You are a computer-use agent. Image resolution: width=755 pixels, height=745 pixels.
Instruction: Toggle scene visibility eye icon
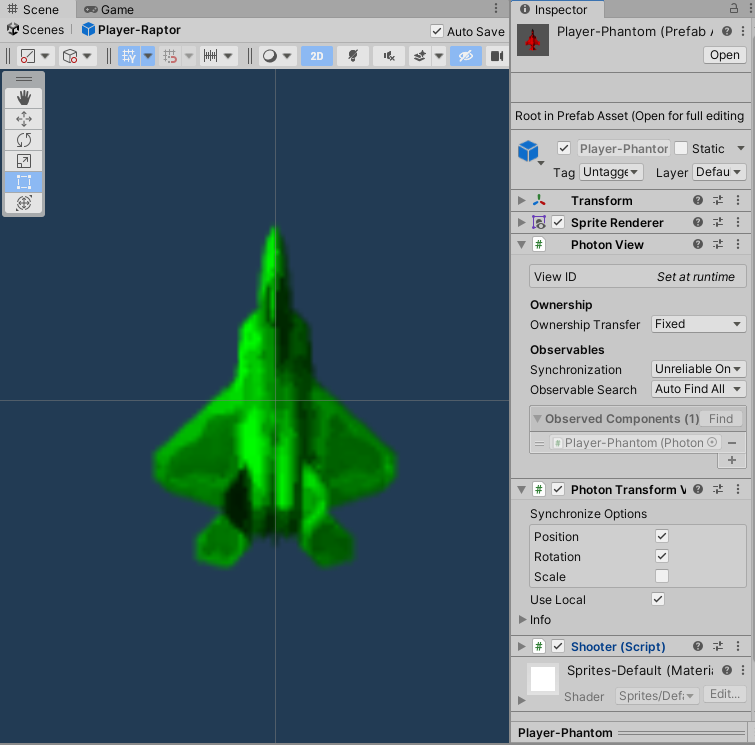466,56
